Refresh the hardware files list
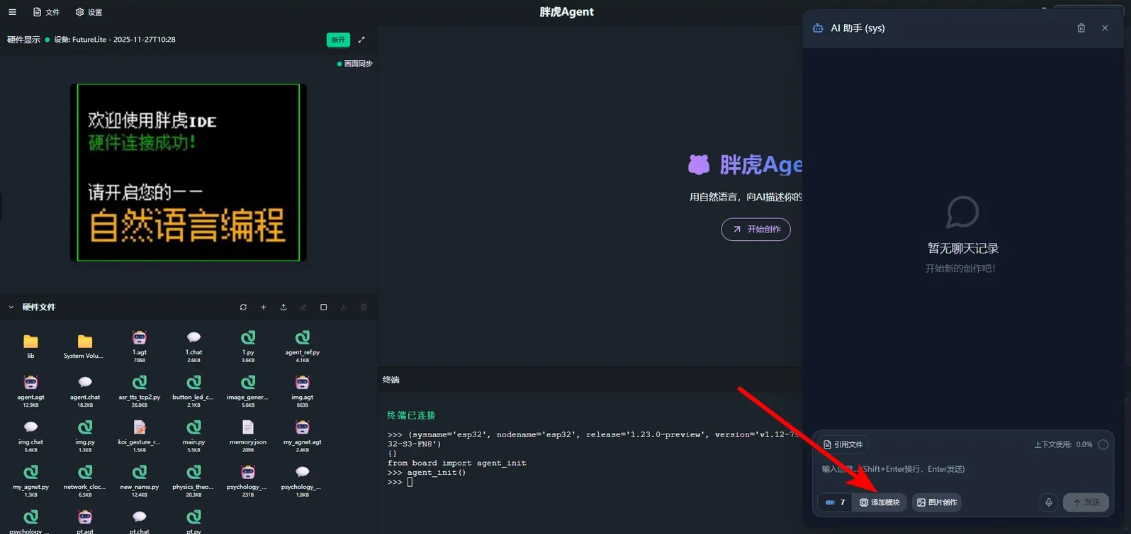The image size is (1131, 534). coord(243,307)
